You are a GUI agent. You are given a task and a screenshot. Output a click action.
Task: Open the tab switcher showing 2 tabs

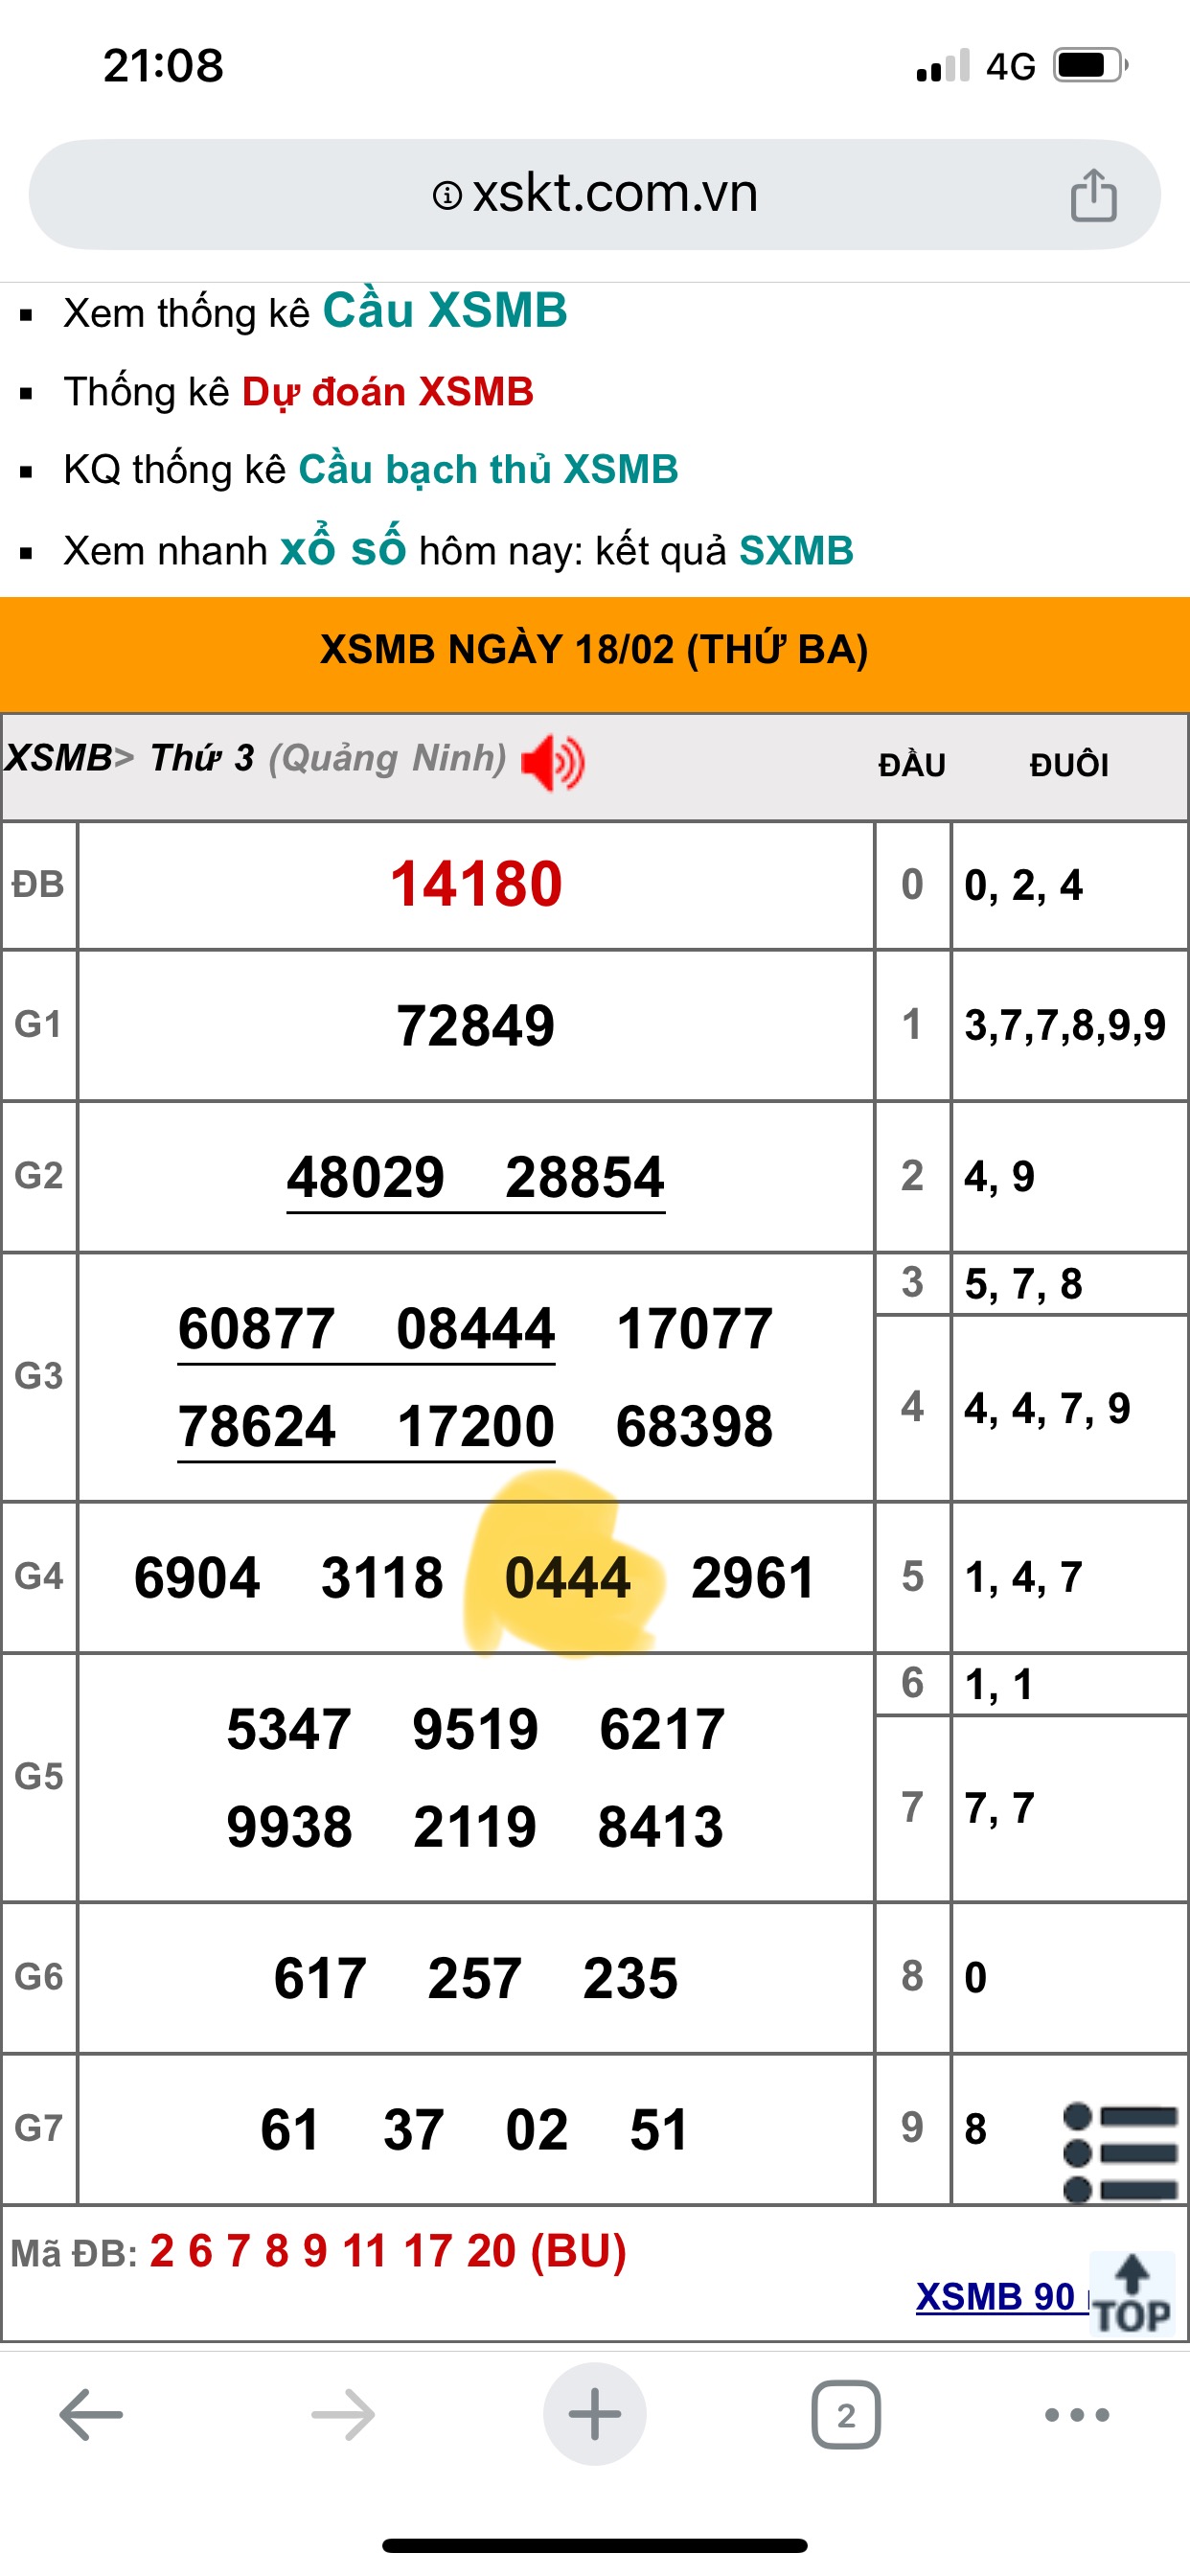click(846, 2415)
